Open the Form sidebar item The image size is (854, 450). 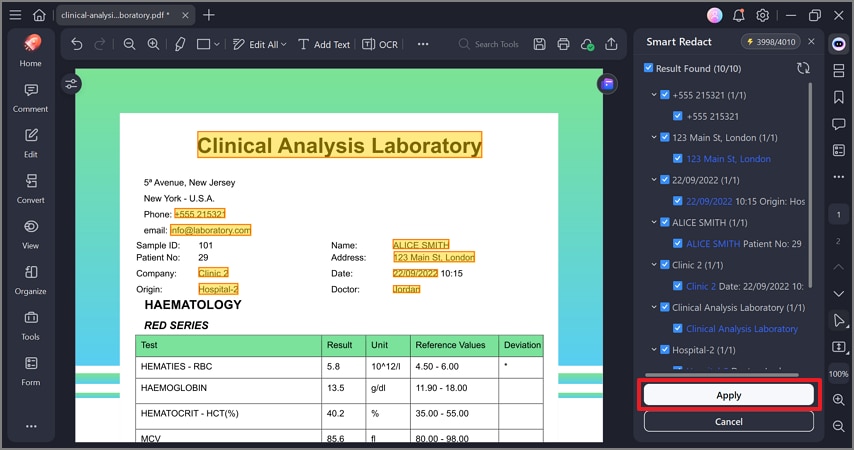pos(30,372)
